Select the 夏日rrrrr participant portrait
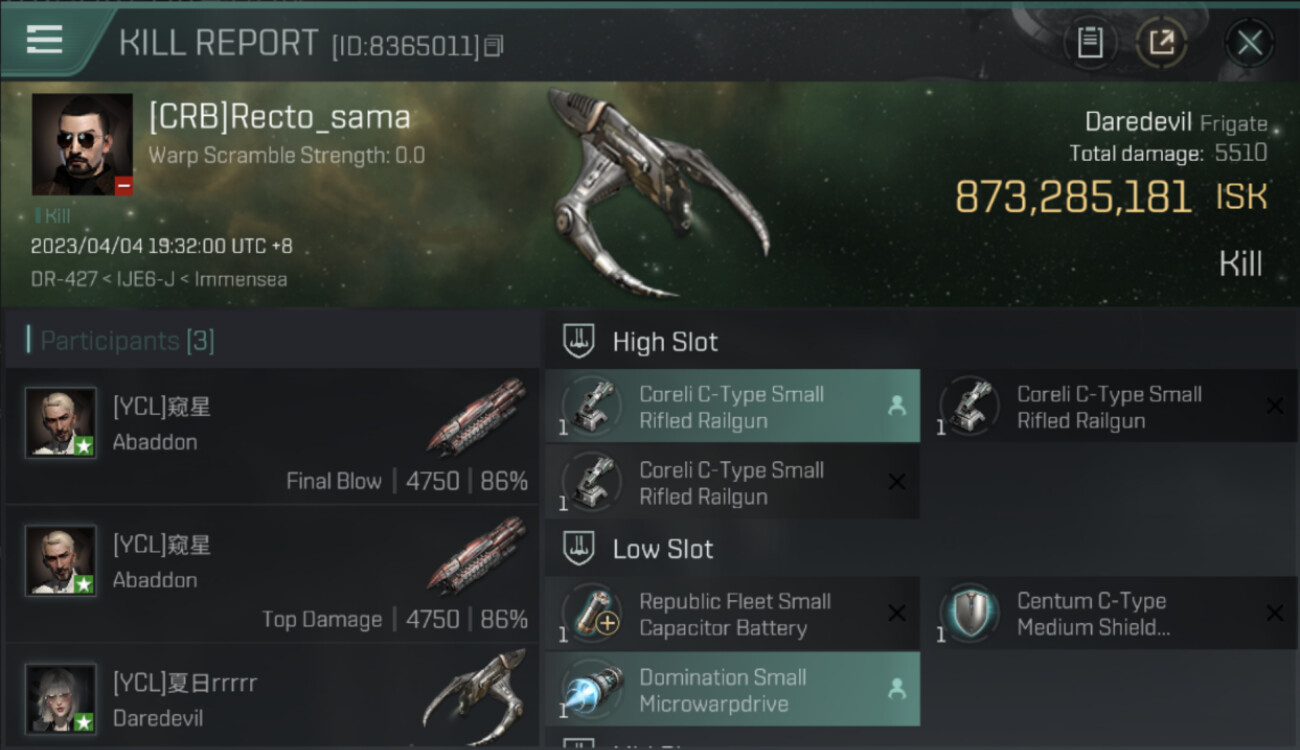The width and height of the screenshot is (1300, 750). tap(61, 698)
